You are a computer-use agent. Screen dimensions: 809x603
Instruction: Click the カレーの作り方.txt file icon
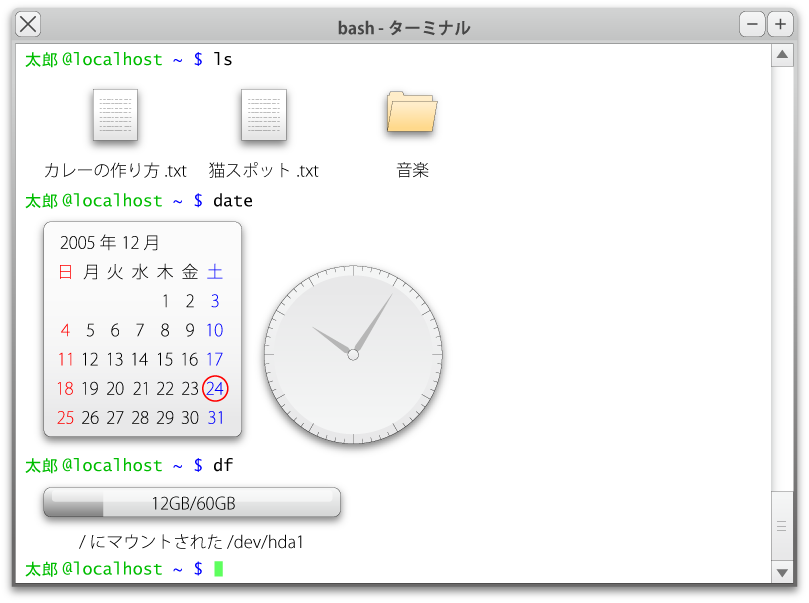point(115,115)
